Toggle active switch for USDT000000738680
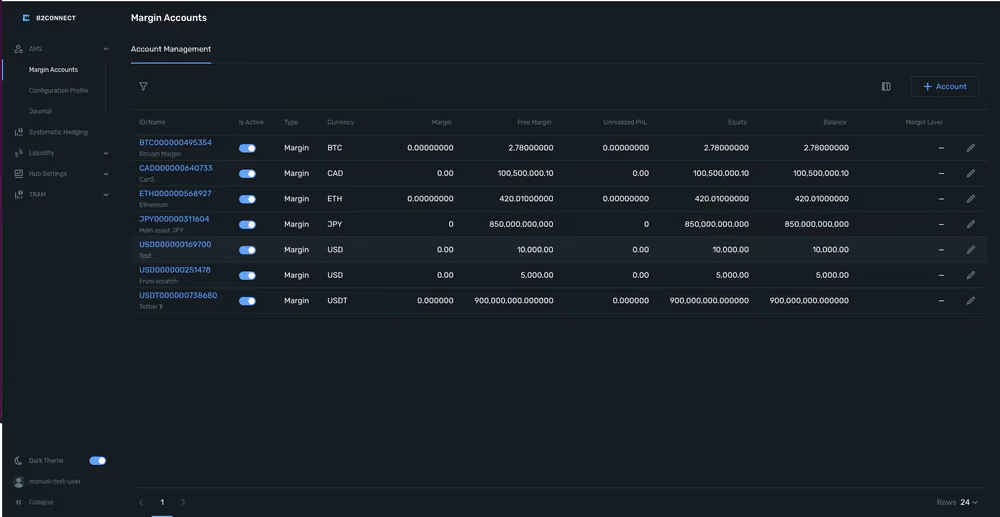 [247, 301]
